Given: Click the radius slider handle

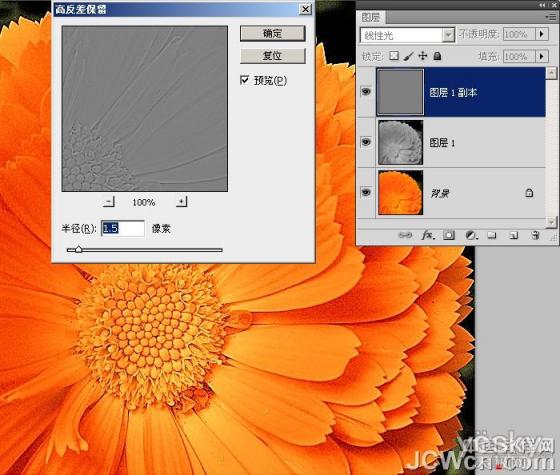Looking at the screenshot, I should tap(78, 250).
